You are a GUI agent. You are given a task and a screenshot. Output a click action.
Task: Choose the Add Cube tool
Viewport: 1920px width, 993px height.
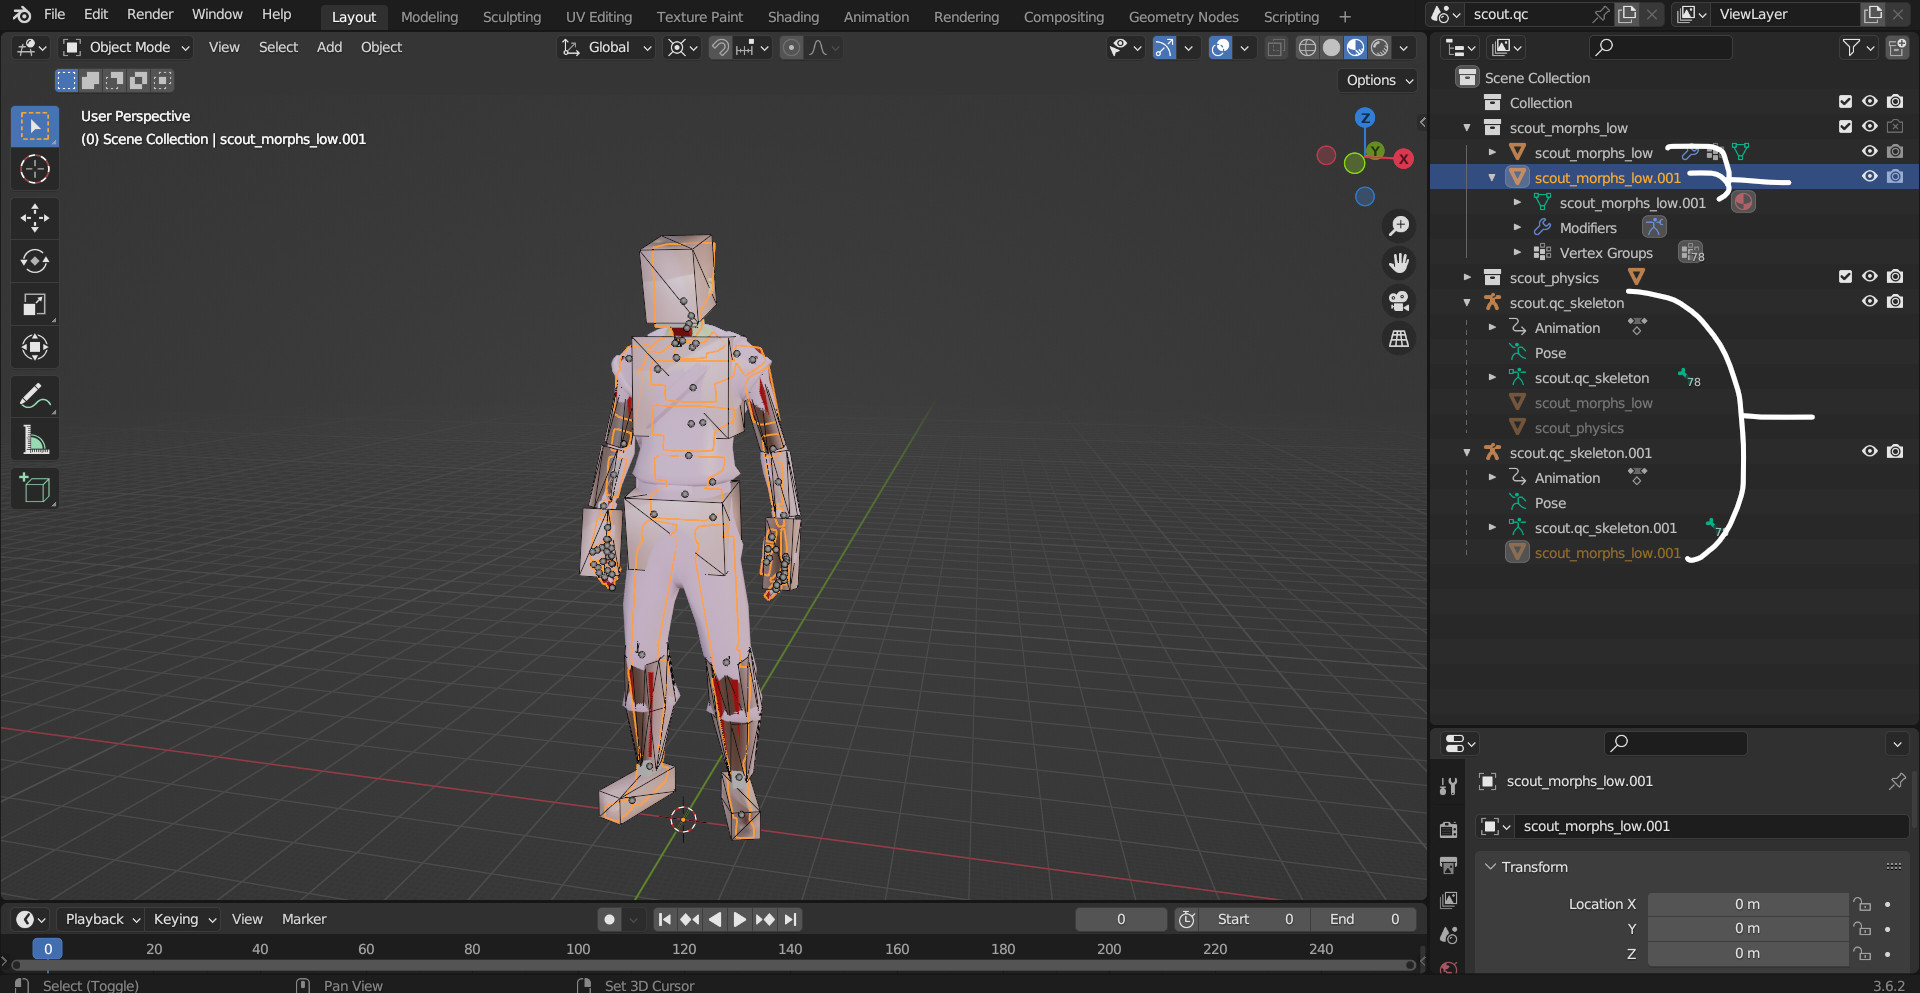35,489
